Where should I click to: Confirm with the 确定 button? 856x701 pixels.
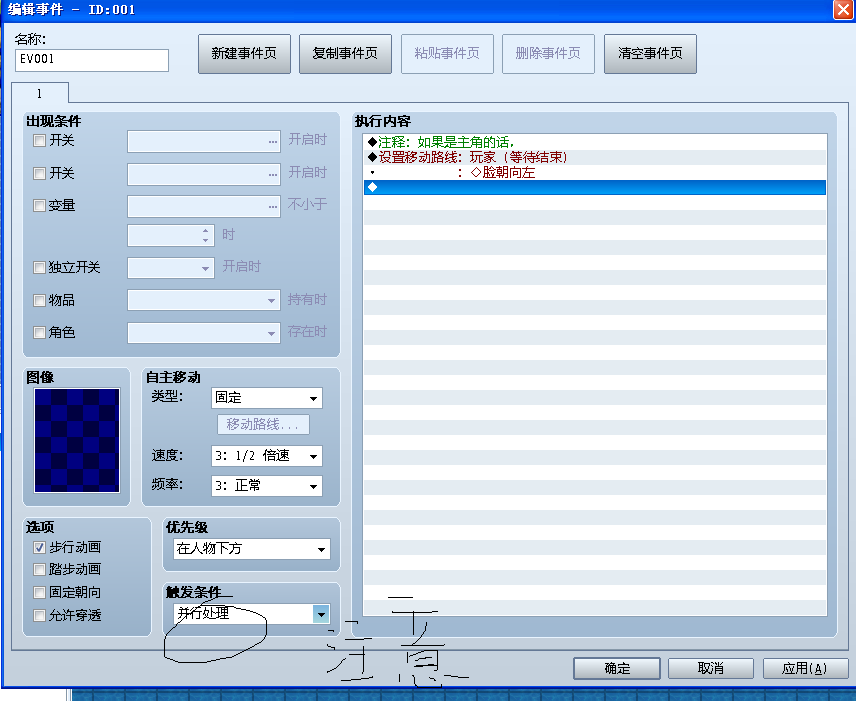point(617,668)
